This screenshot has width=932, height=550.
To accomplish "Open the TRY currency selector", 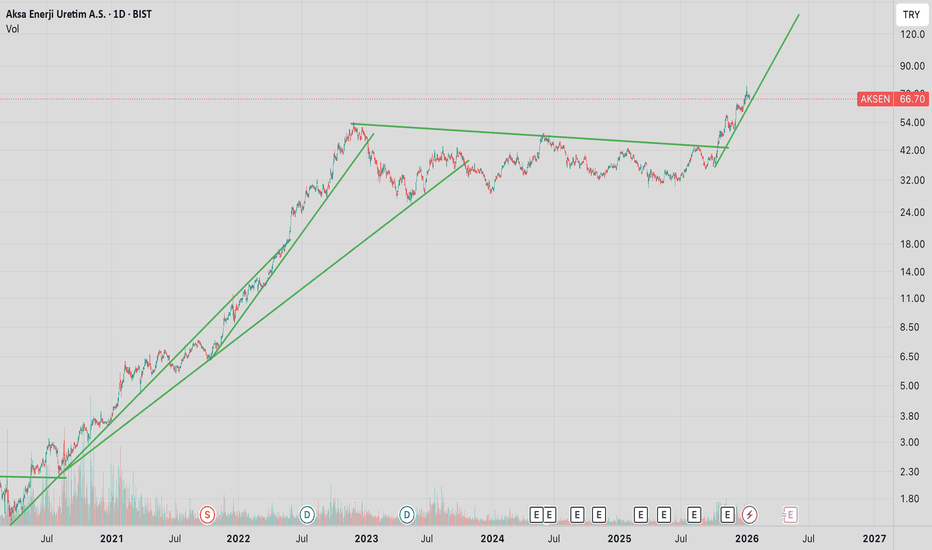I will click(x=911, y=15).
